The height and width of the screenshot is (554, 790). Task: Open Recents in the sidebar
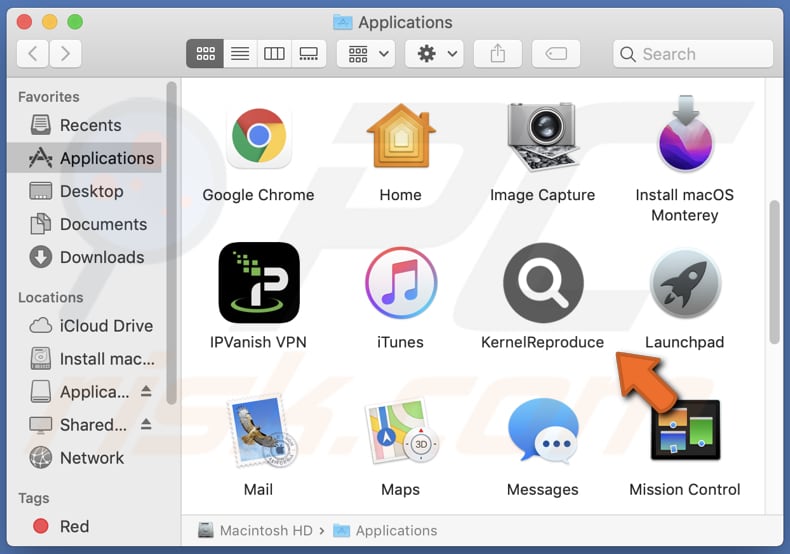85,125
